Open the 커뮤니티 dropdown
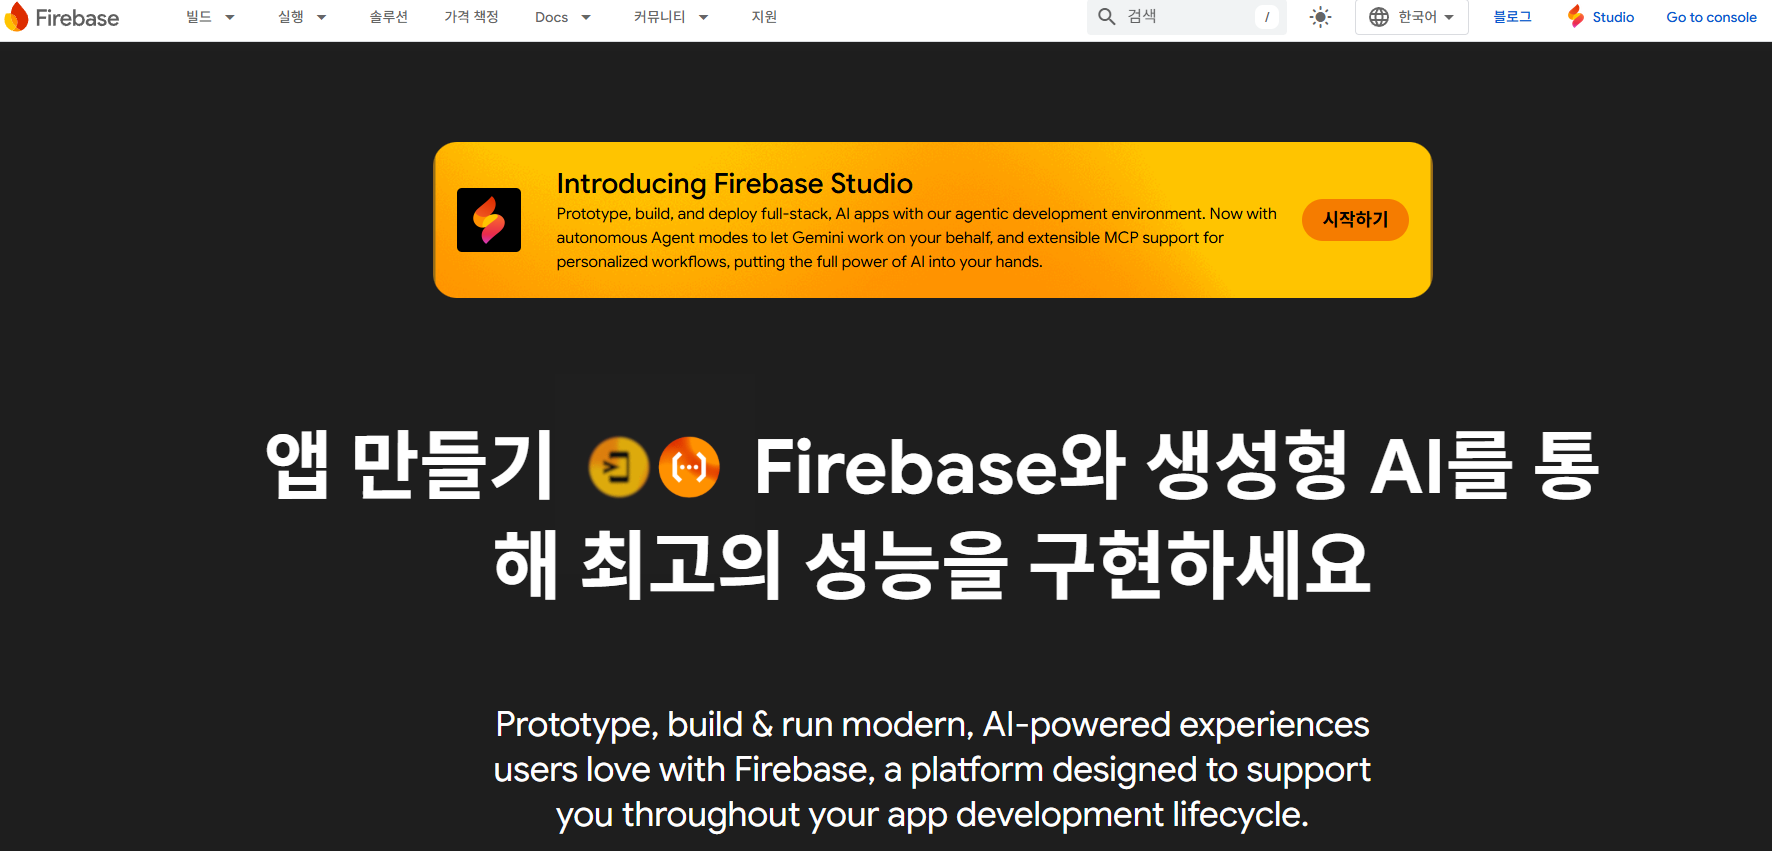The height and width of the screenshot is (851, 1772). (670, 17)
